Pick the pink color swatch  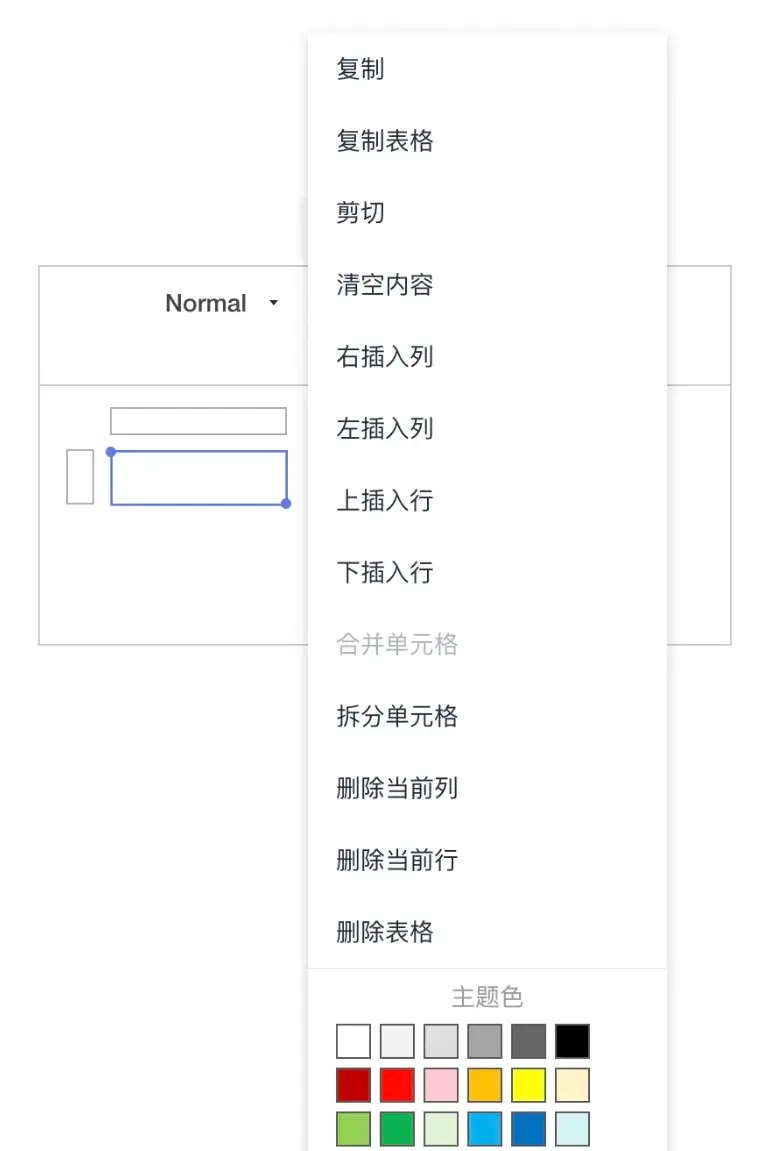click(x=441, y=1085)
